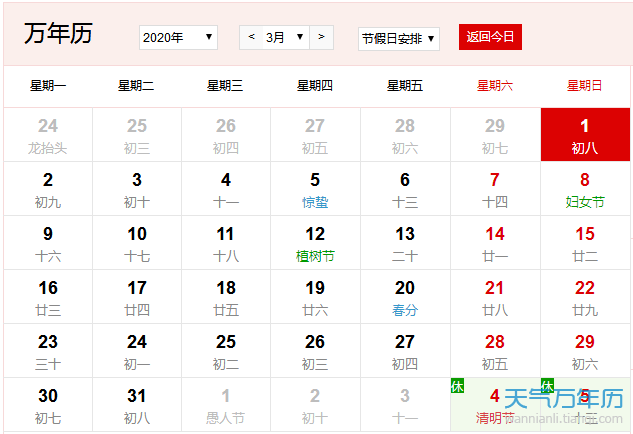Select March 28 初五 in fifth week
The width and height of the screenshot is (633, 434).
click(495, 351)
